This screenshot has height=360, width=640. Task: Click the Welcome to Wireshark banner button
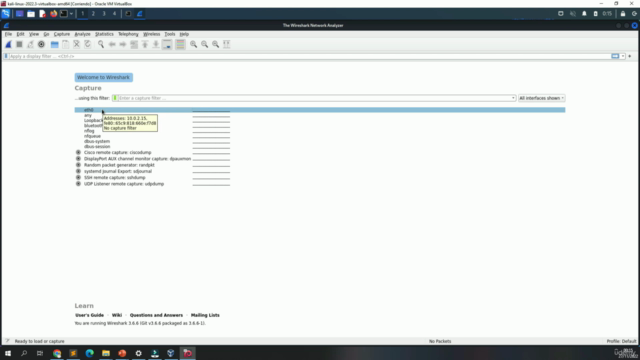(x=103, y=77)
